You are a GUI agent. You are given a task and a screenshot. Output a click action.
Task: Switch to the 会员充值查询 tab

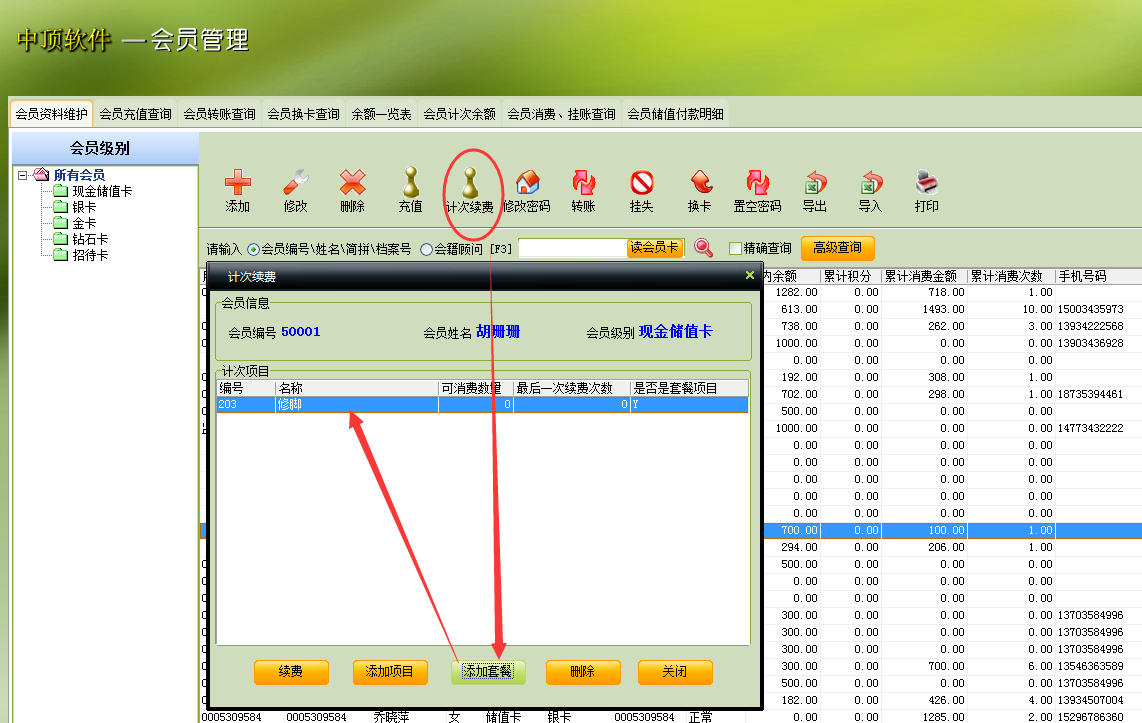coord(135,114)
